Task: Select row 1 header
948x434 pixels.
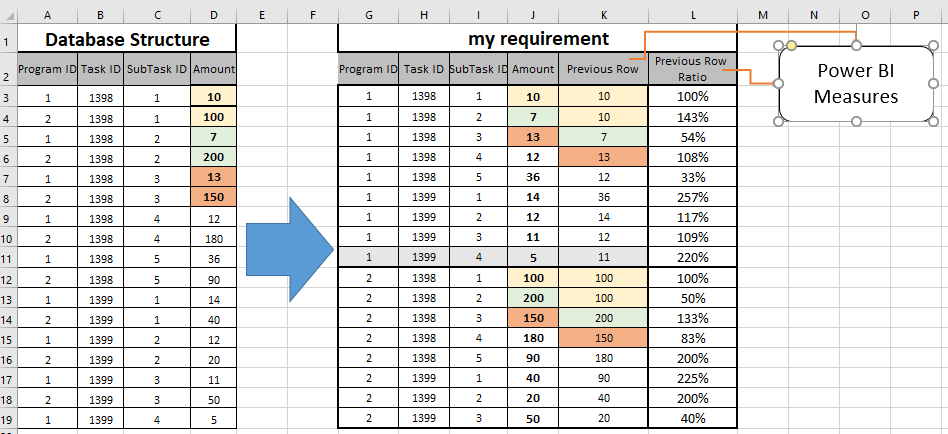Action: click(x=8, y=41)
